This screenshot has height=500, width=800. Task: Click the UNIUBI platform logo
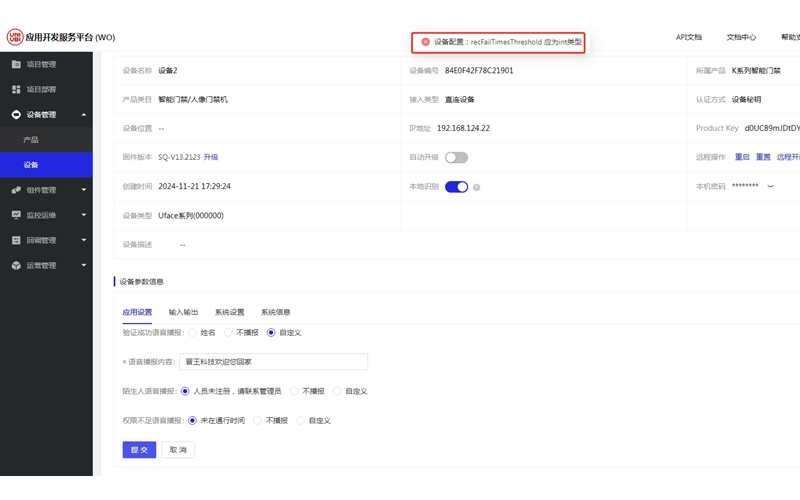point(15,37)
